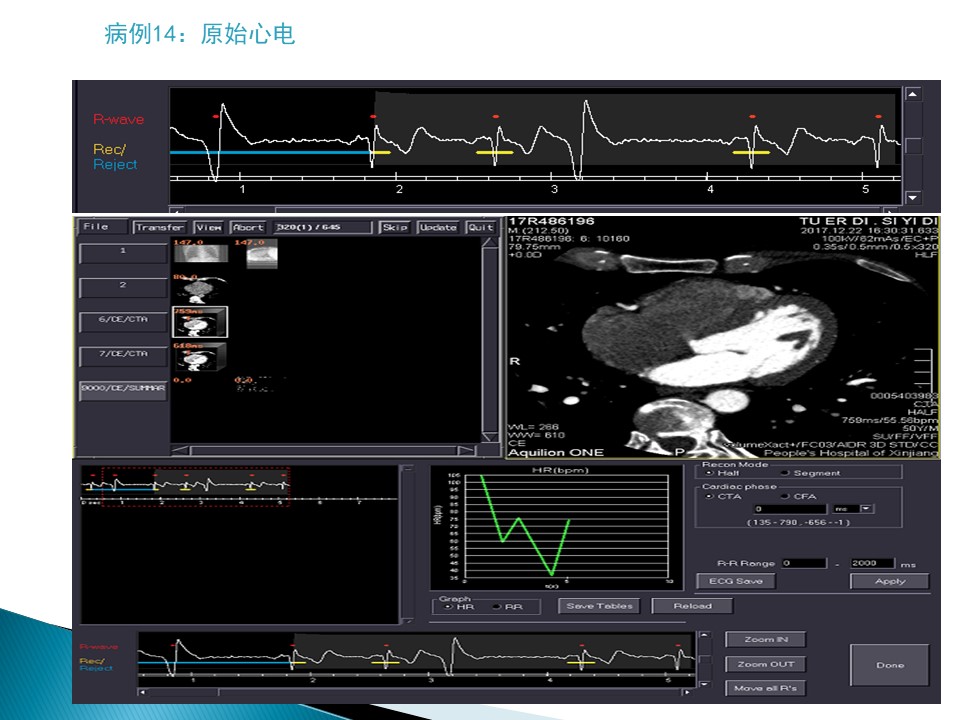
Task: Open the Transfer menu
Action: coord(160,227)
